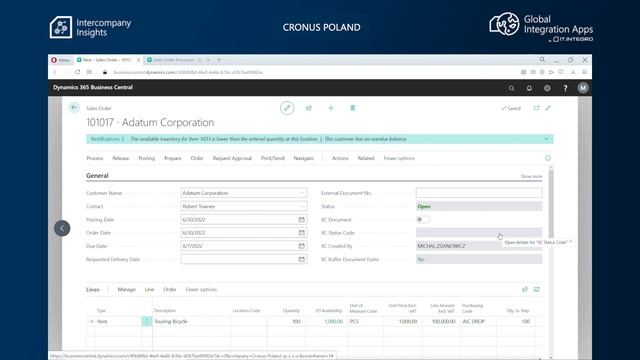Screen dimensions: 640x360
Task: Click the share icon in Lines section
Action: tap(525, 289)
